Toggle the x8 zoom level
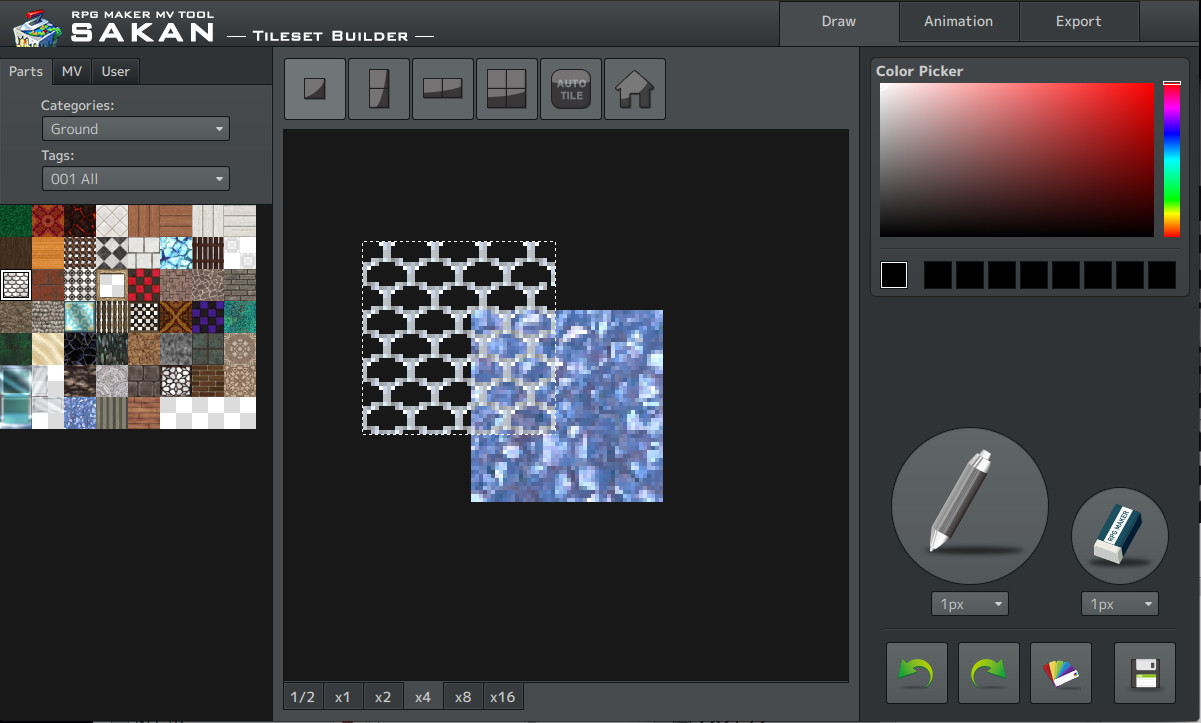The height and width of the screenshot is (723, 1201). 462,696
